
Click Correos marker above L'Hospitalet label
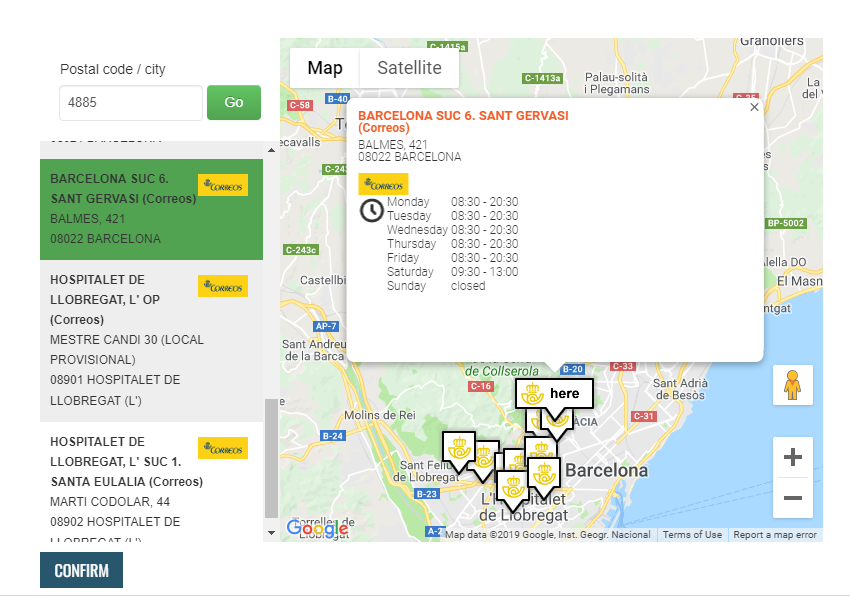(x=513, y=488)
